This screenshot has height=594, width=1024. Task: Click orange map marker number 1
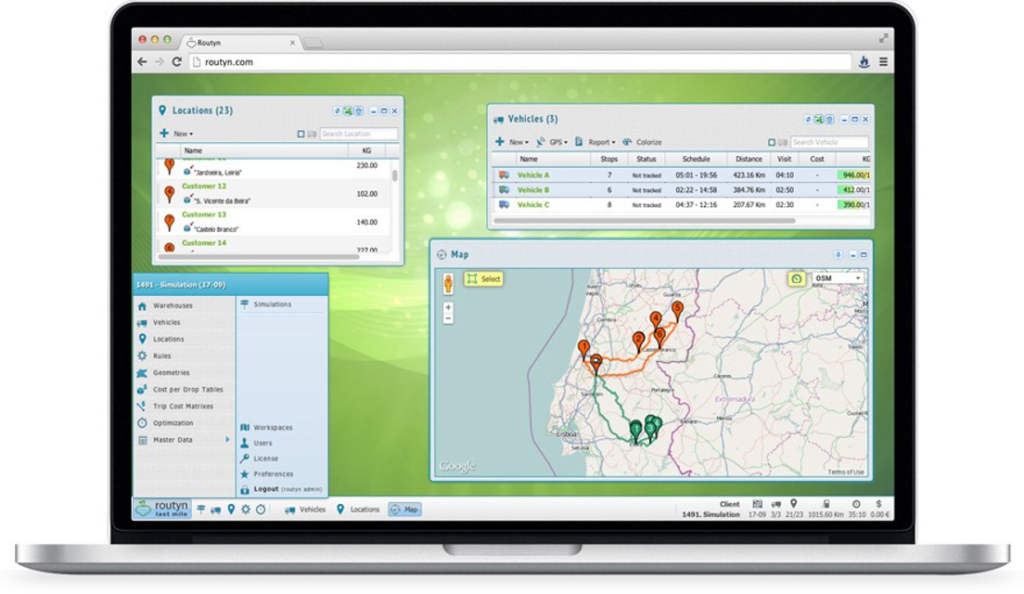click(x=584, y=349)
